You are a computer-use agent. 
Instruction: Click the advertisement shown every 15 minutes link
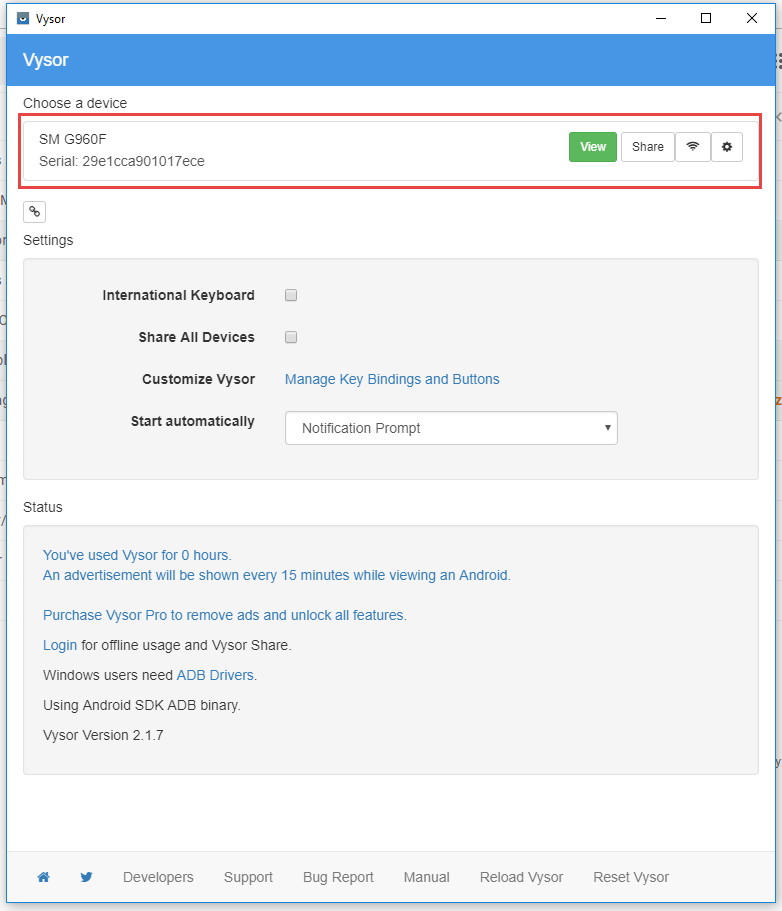[x=277, y=575]
